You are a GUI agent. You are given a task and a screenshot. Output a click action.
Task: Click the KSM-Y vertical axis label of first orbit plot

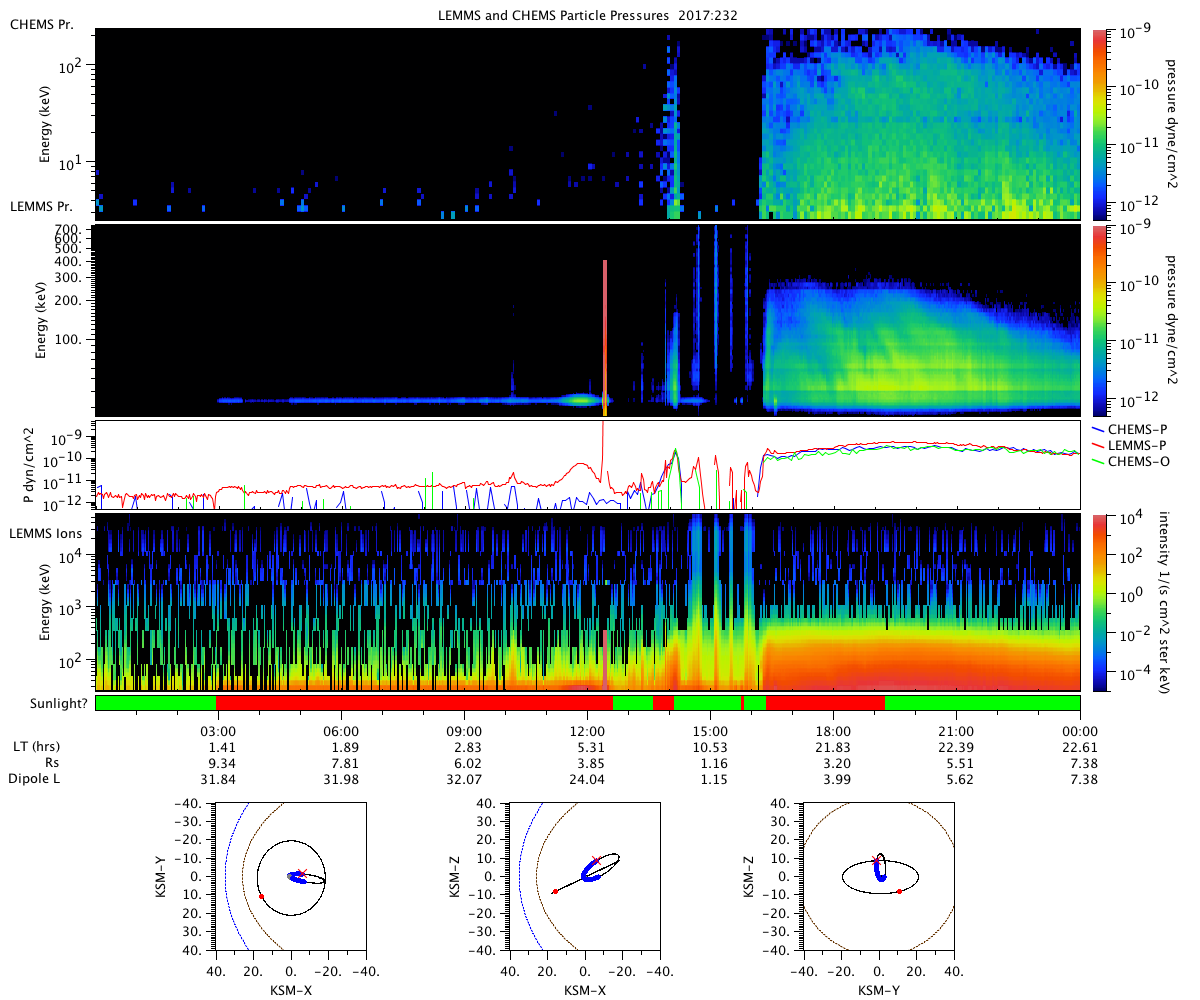pos(160,876)
